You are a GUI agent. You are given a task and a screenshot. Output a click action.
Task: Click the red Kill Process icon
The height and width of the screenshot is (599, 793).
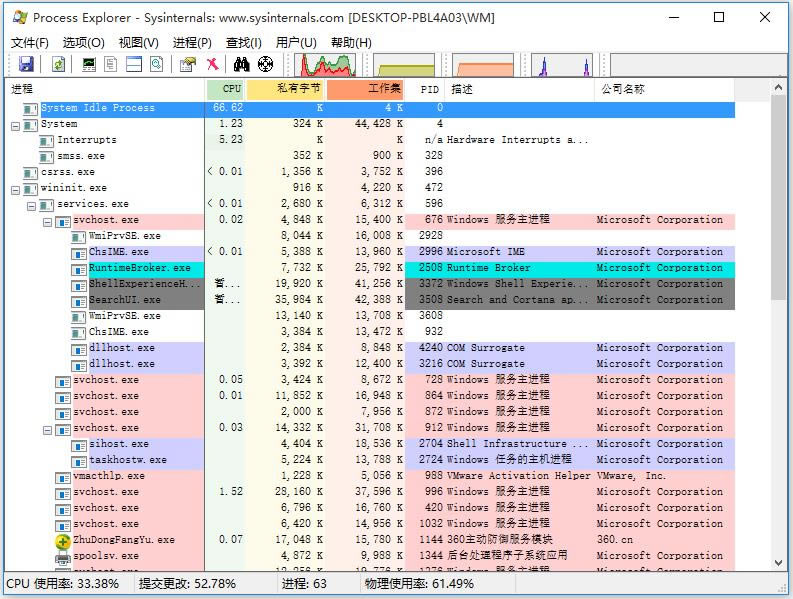pyautogui.click(x=212, y=64)
